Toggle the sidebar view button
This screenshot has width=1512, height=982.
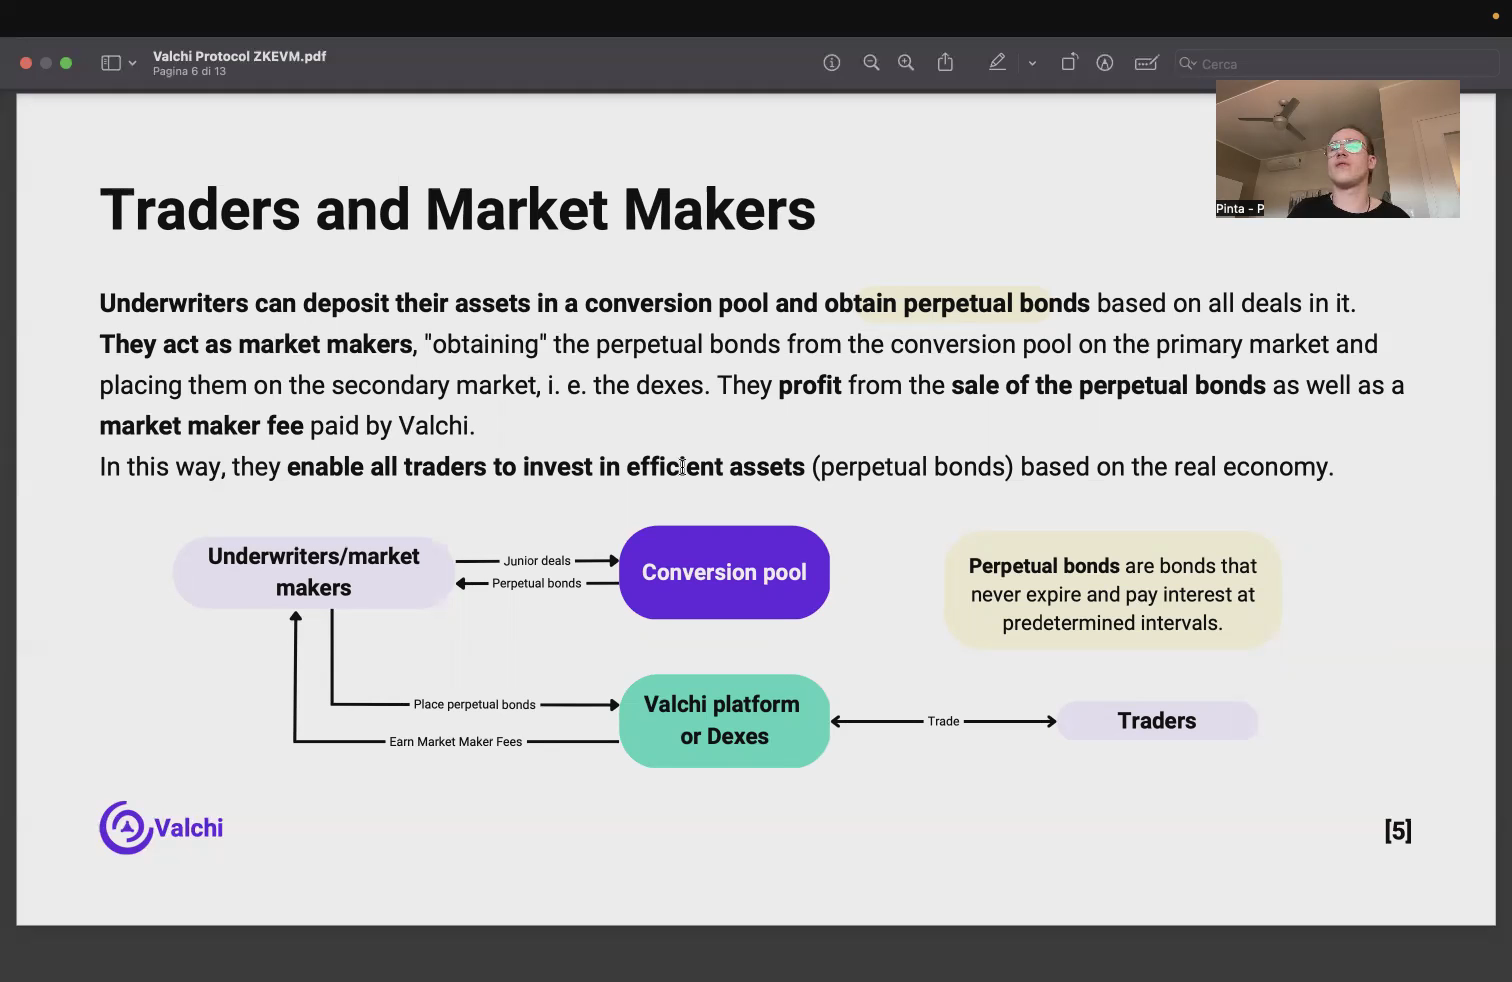pyautogui.click(x=111, y=63)
